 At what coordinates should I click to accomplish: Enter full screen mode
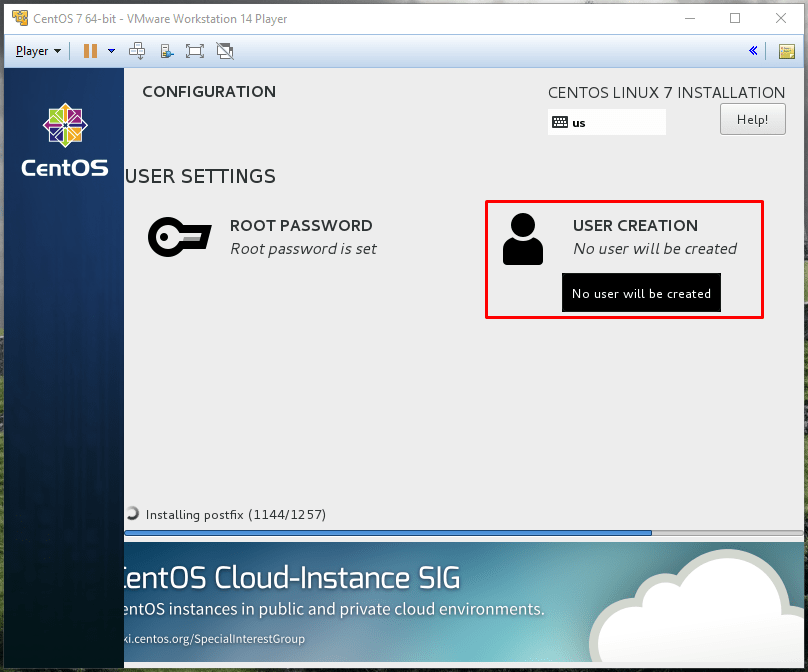(195, 51)
